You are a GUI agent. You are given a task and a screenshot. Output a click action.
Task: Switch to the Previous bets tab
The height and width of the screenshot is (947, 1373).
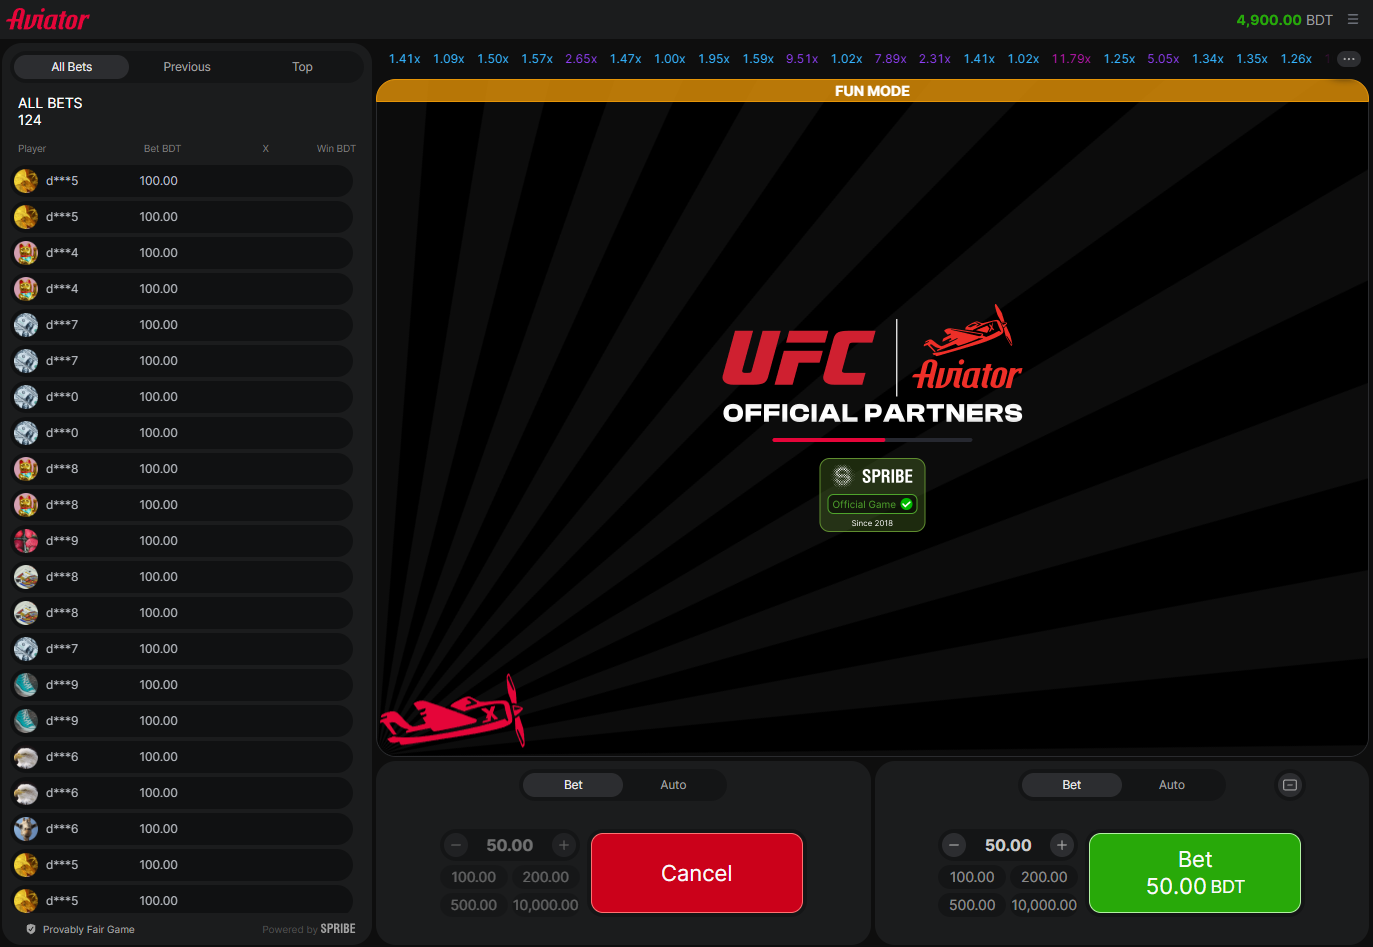(x=187, y=67)
